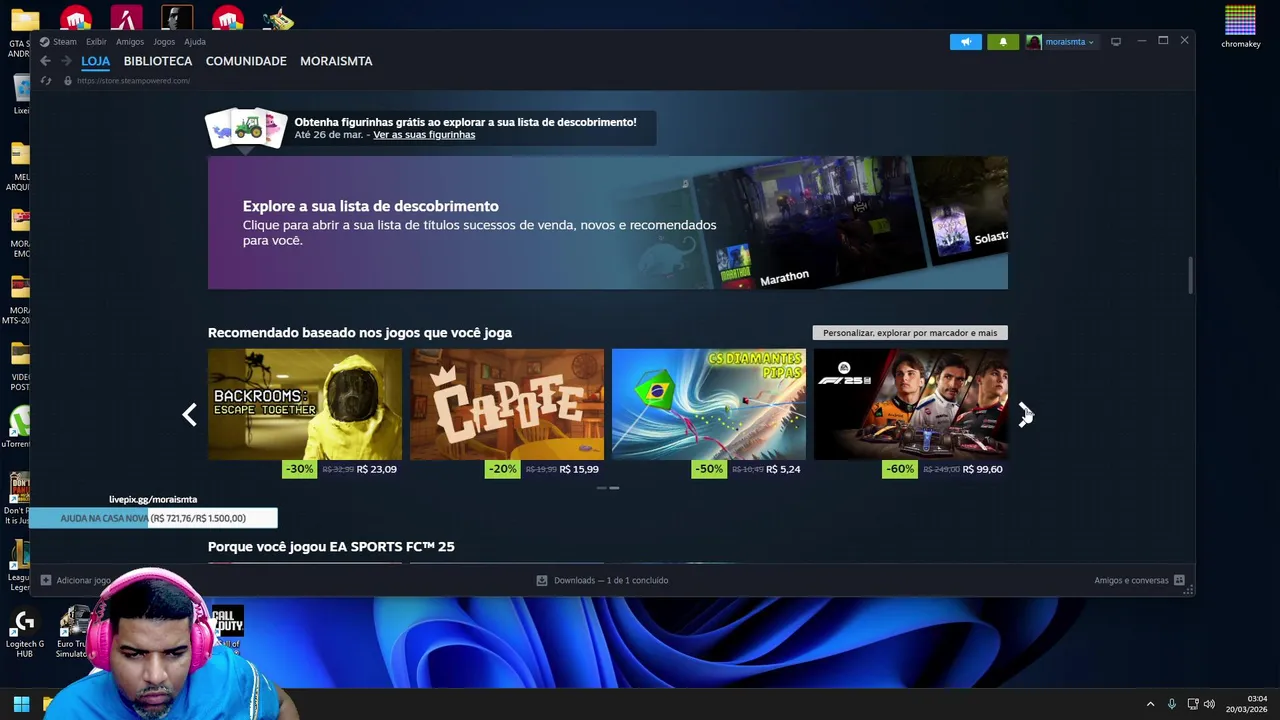Select the second carousel page indicator dot
1280x720 pixels.
pyautogui.click(x=614, y=488)
